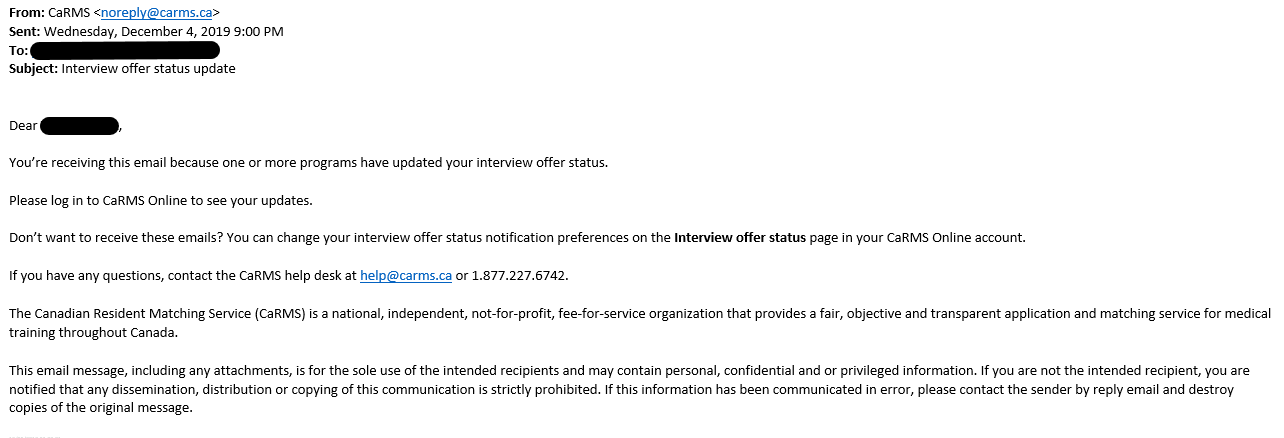Click the redacted recipient address in To field
The width and height of the screenshot is (1284, 438).
[x=125, y=50]
